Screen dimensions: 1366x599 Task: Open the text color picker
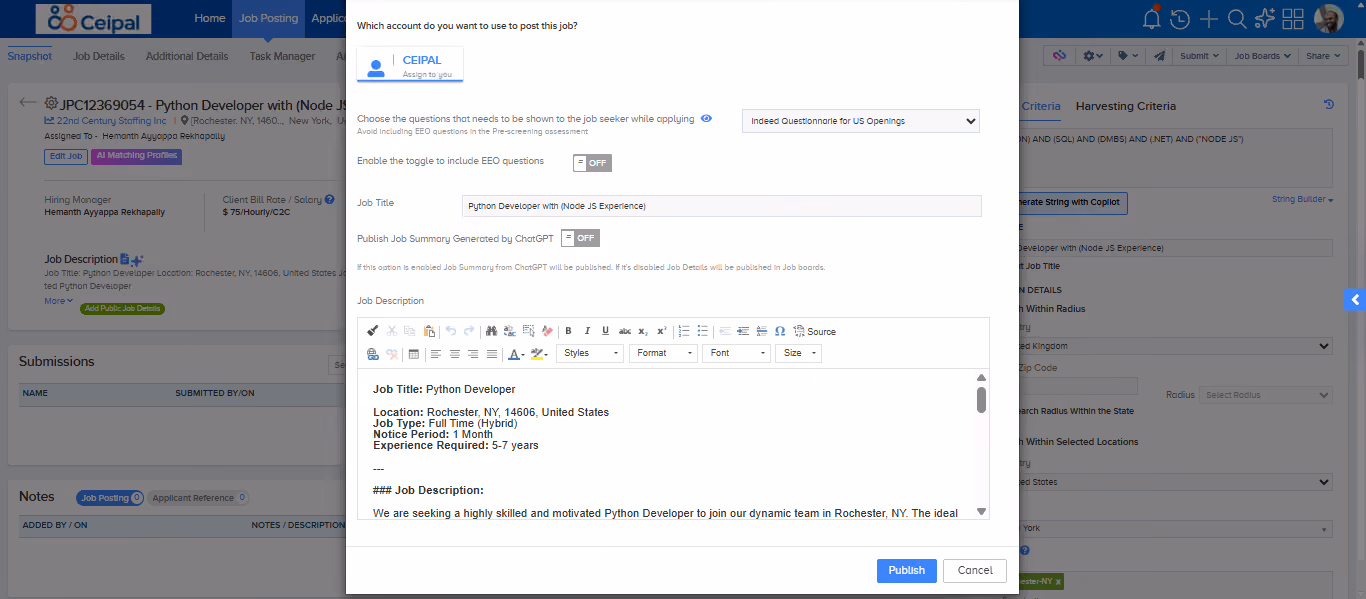click(516, 353)
